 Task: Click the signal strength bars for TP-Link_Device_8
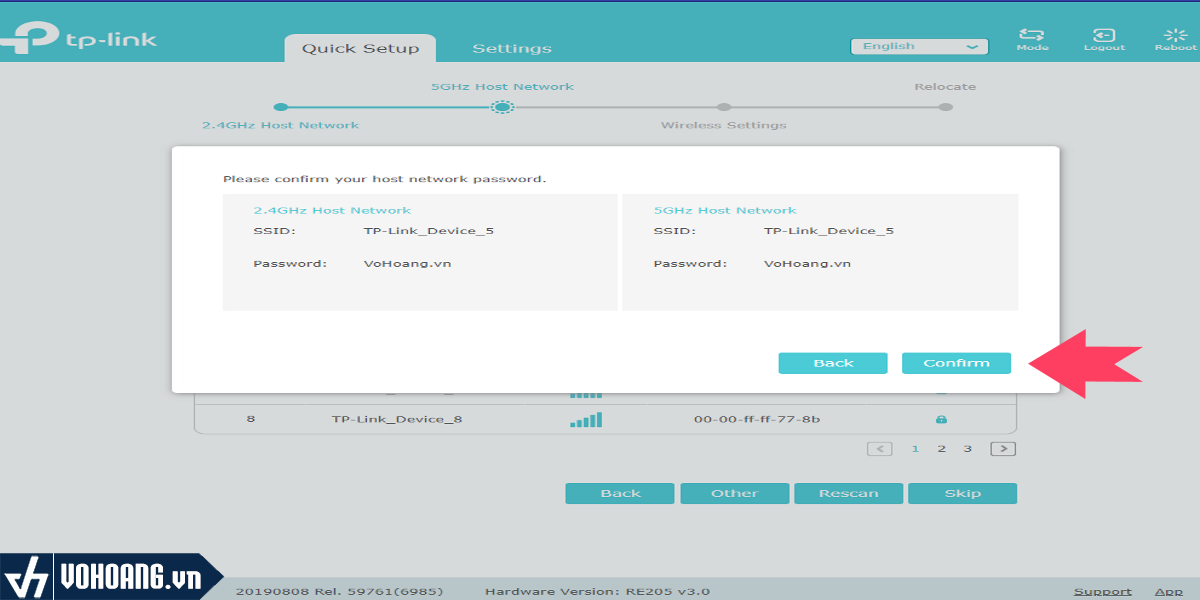point(586,419)
